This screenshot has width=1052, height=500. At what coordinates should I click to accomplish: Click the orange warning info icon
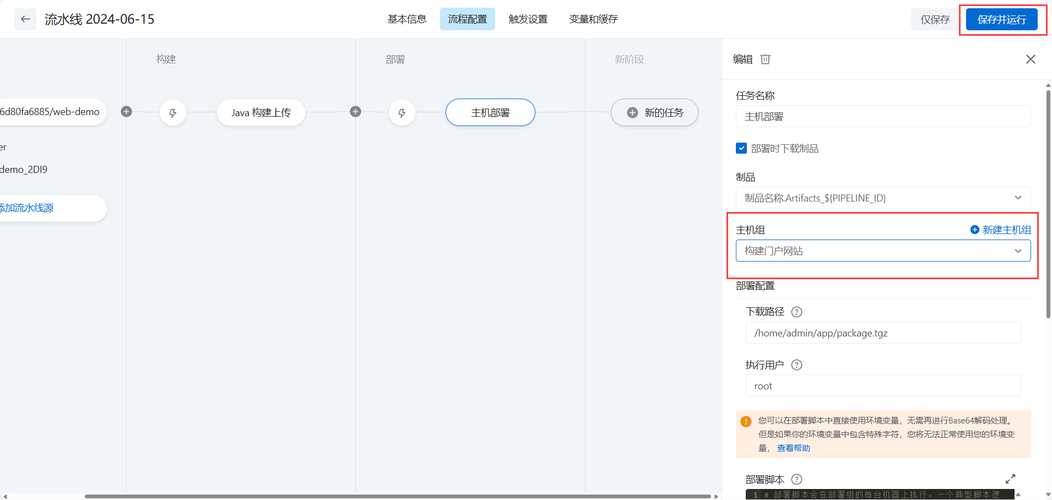tap(746, 421)
